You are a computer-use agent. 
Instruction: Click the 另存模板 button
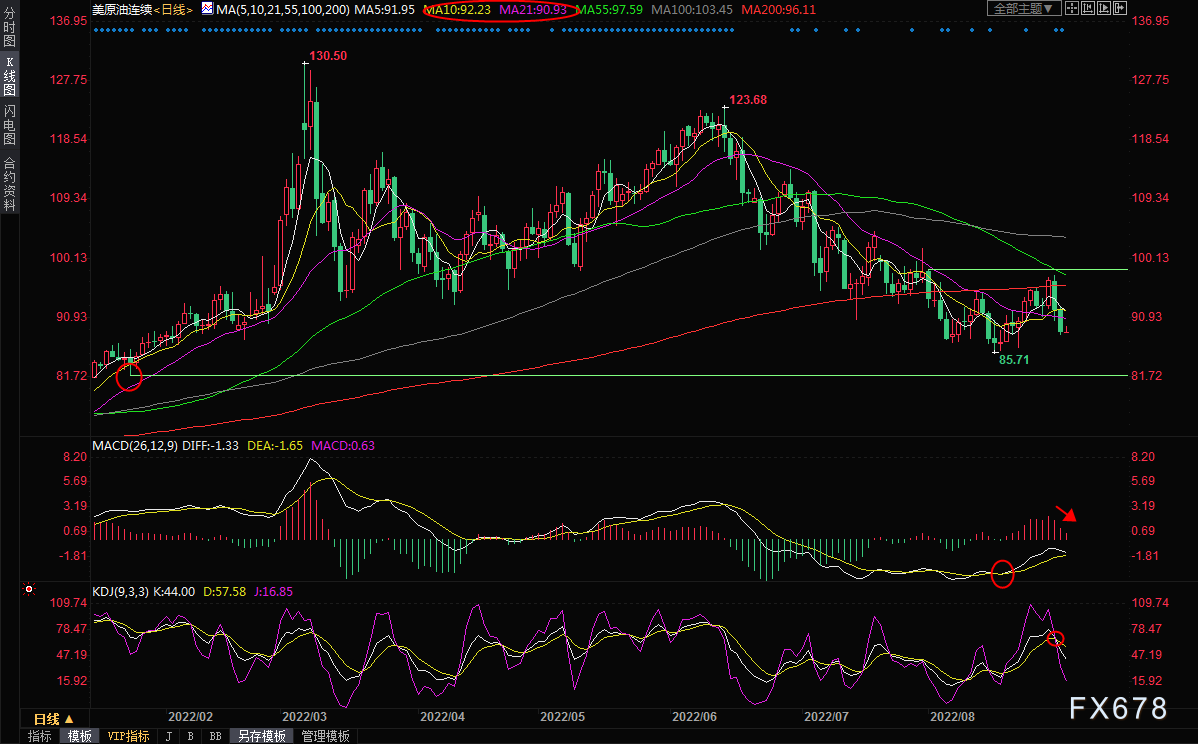tap(262, 736)
